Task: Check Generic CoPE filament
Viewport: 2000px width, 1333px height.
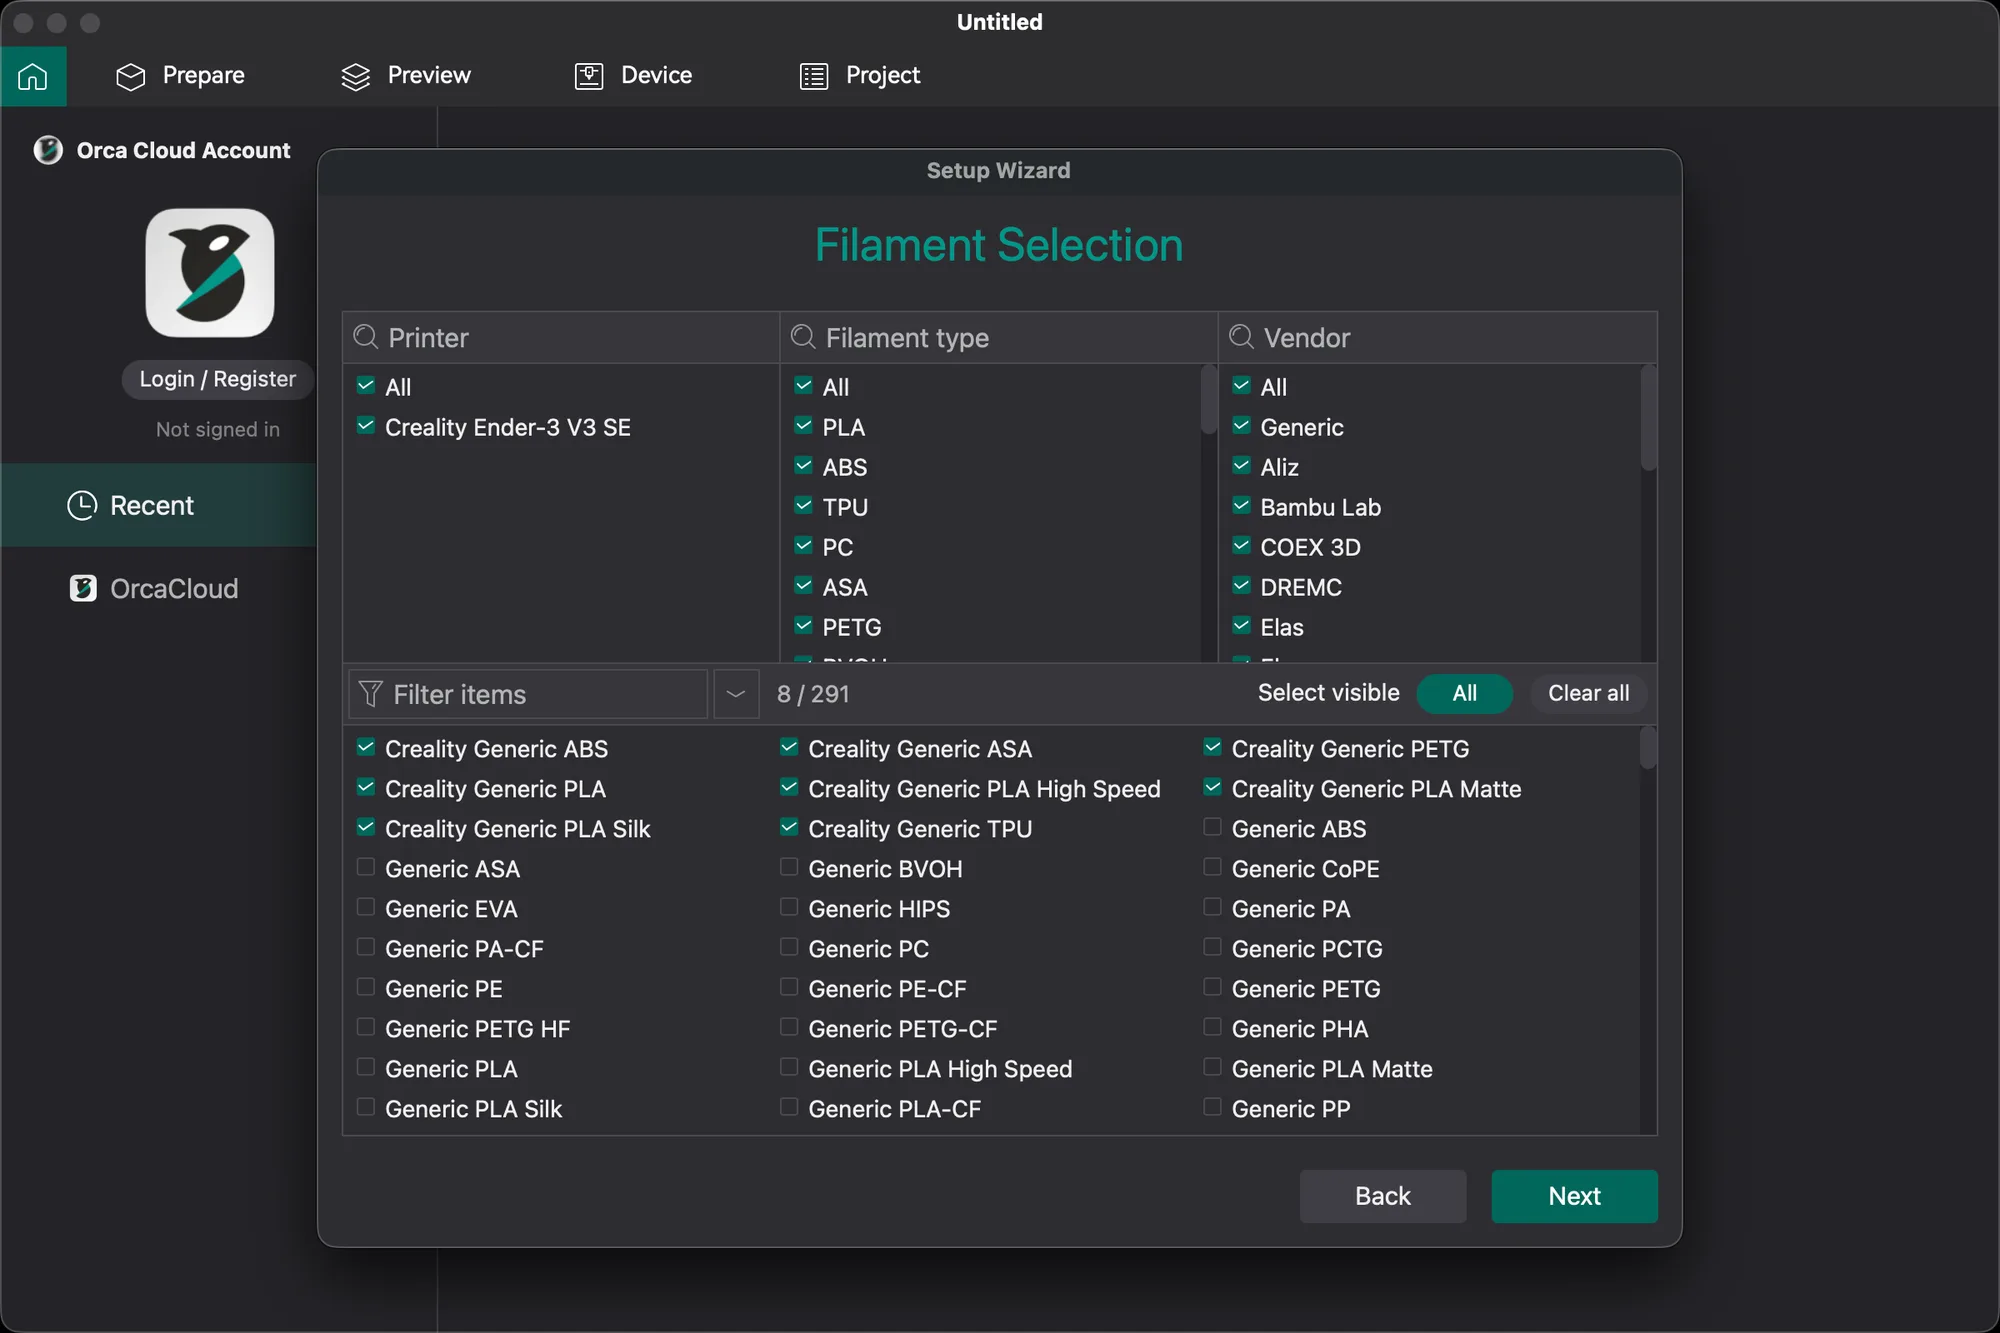Action: coord(1213,868)
